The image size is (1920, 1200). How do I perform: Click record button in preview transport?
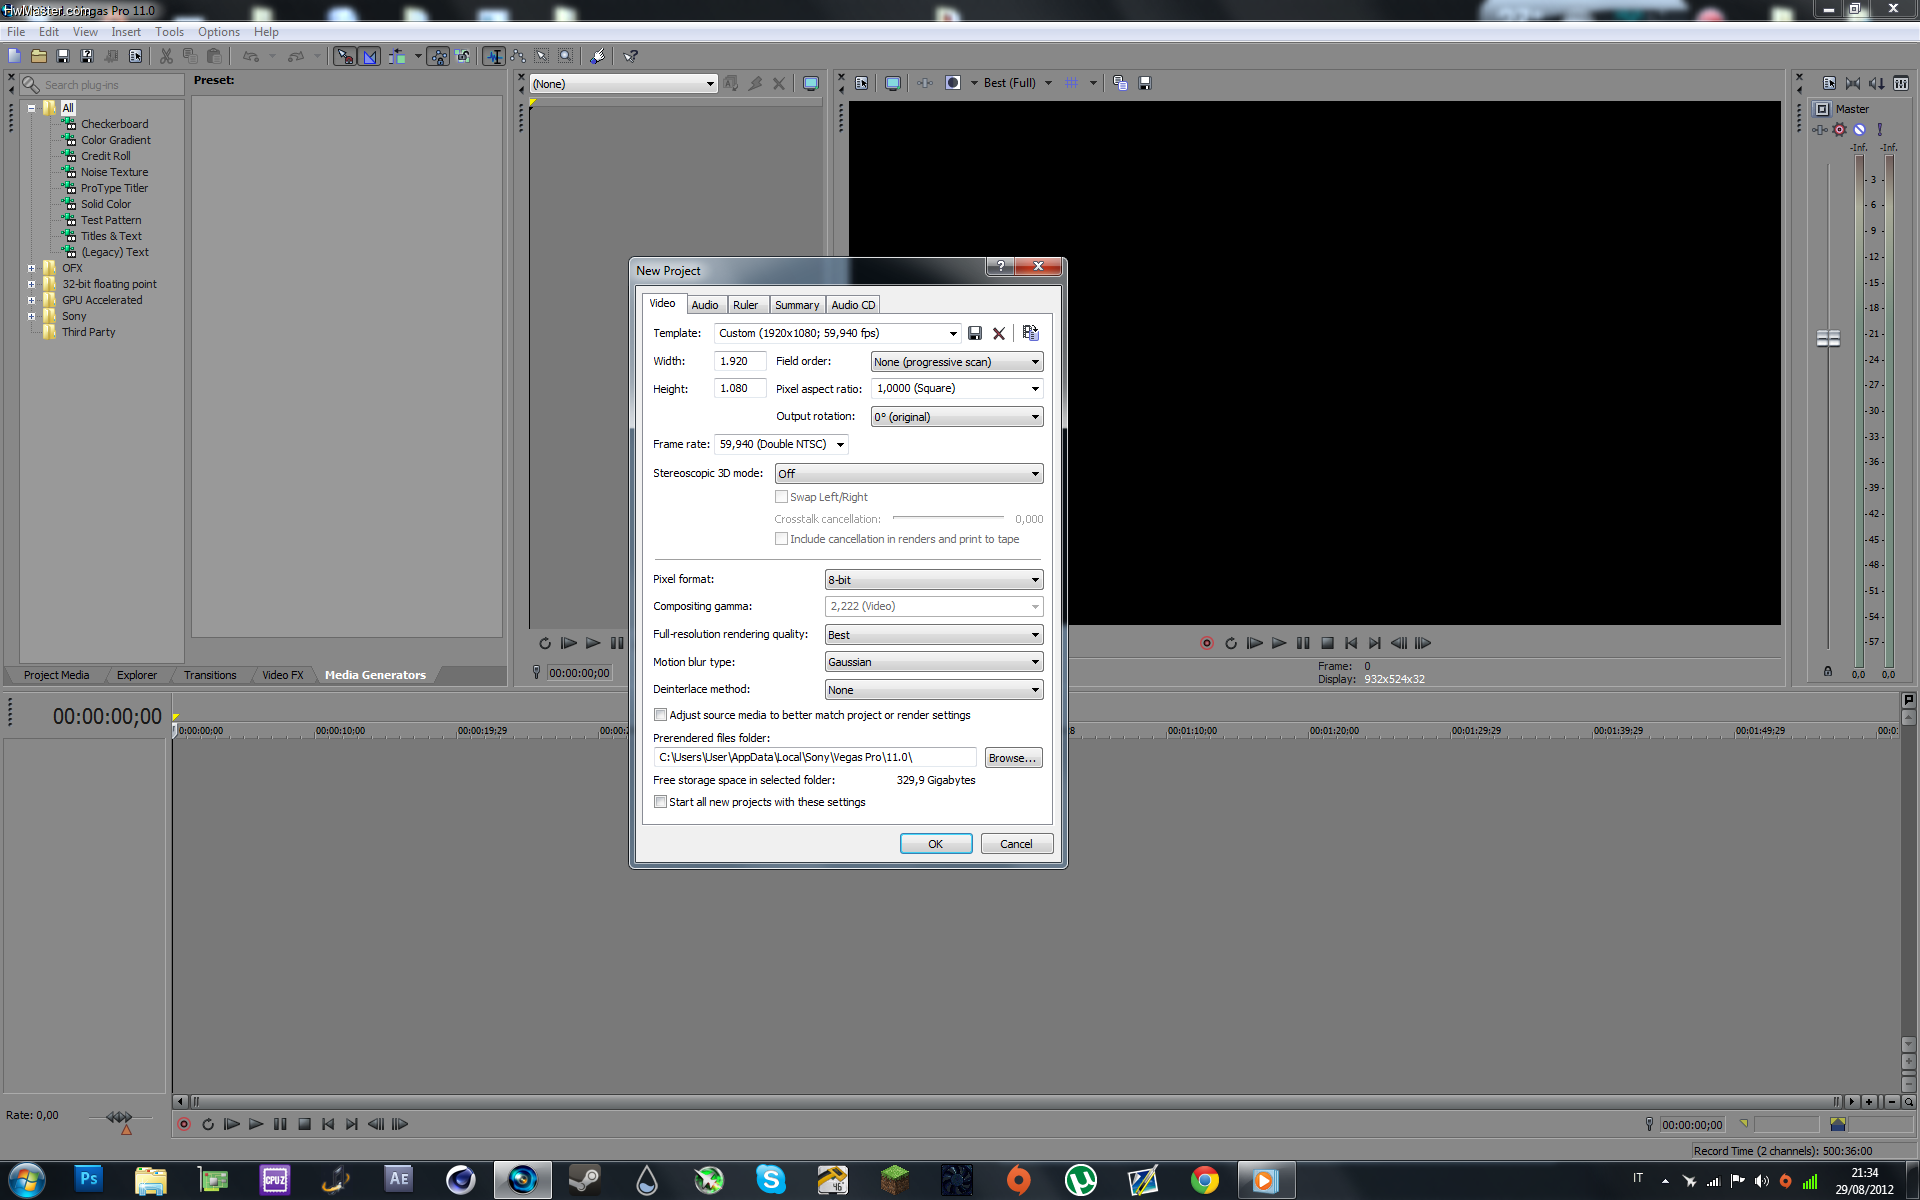(x=1207, y=643)
